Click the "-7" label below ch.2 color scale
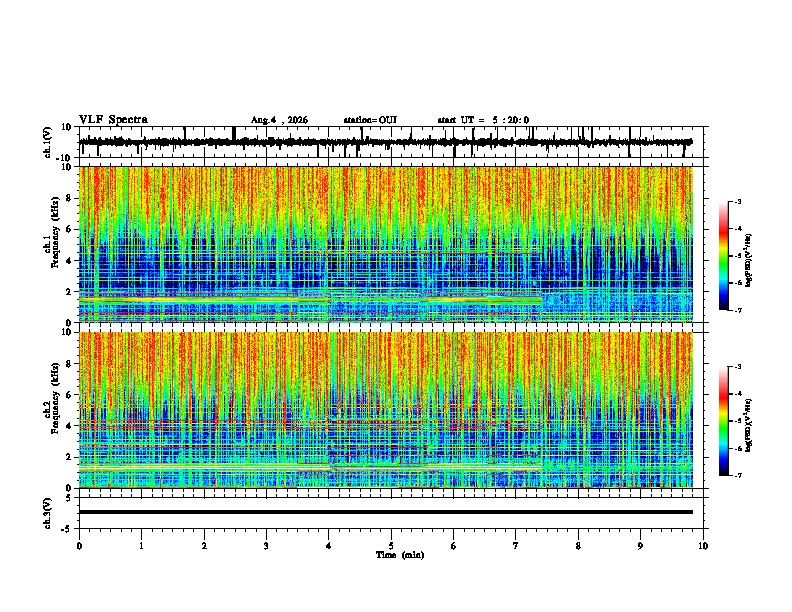Image resolution: width=792 pixels, height=612 pixels. click(x=737, y=475)
